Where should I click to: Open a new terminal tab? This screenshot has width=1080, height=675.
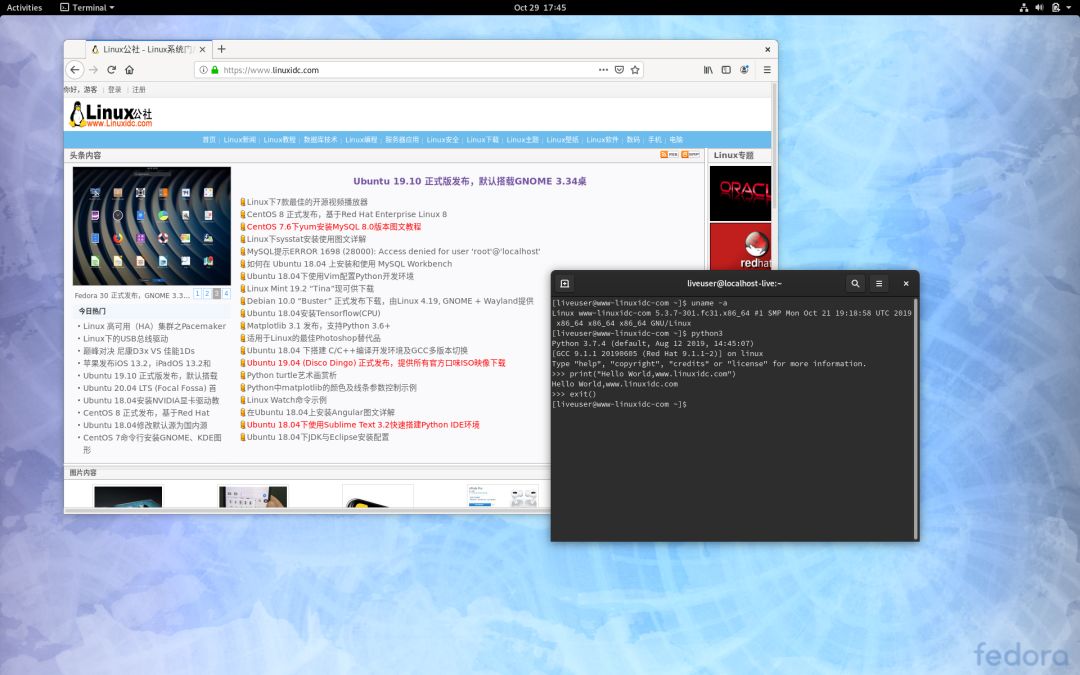[565, 283]
